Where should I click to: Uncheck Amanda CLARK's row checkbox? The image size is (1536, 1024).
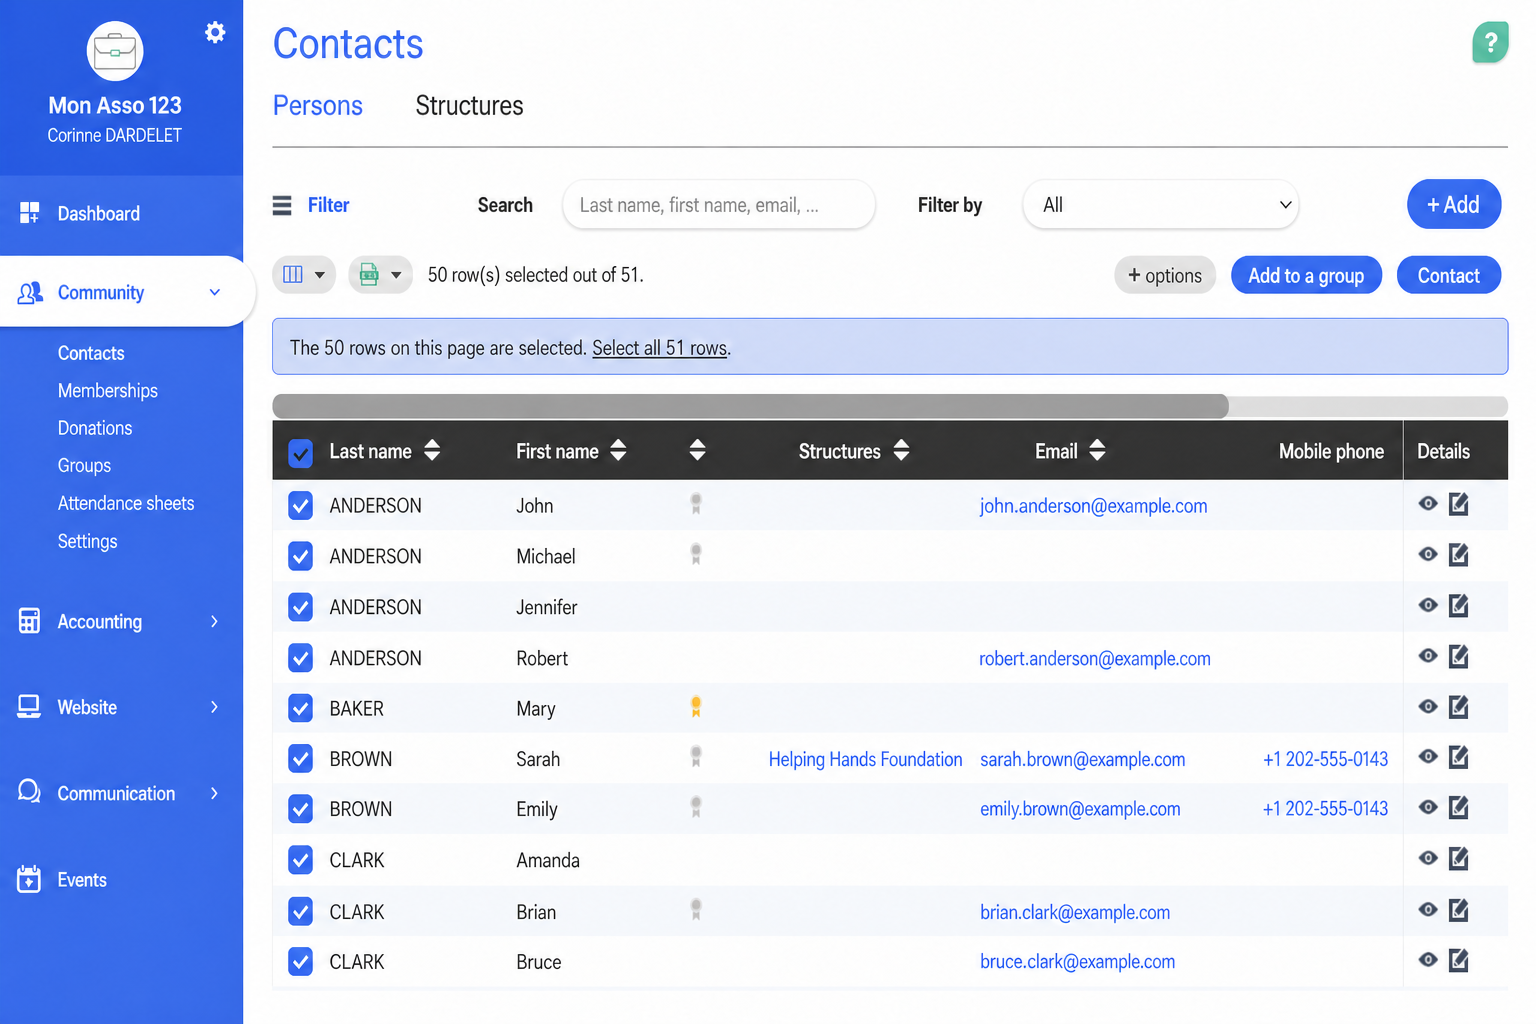[x=300, y=859]
